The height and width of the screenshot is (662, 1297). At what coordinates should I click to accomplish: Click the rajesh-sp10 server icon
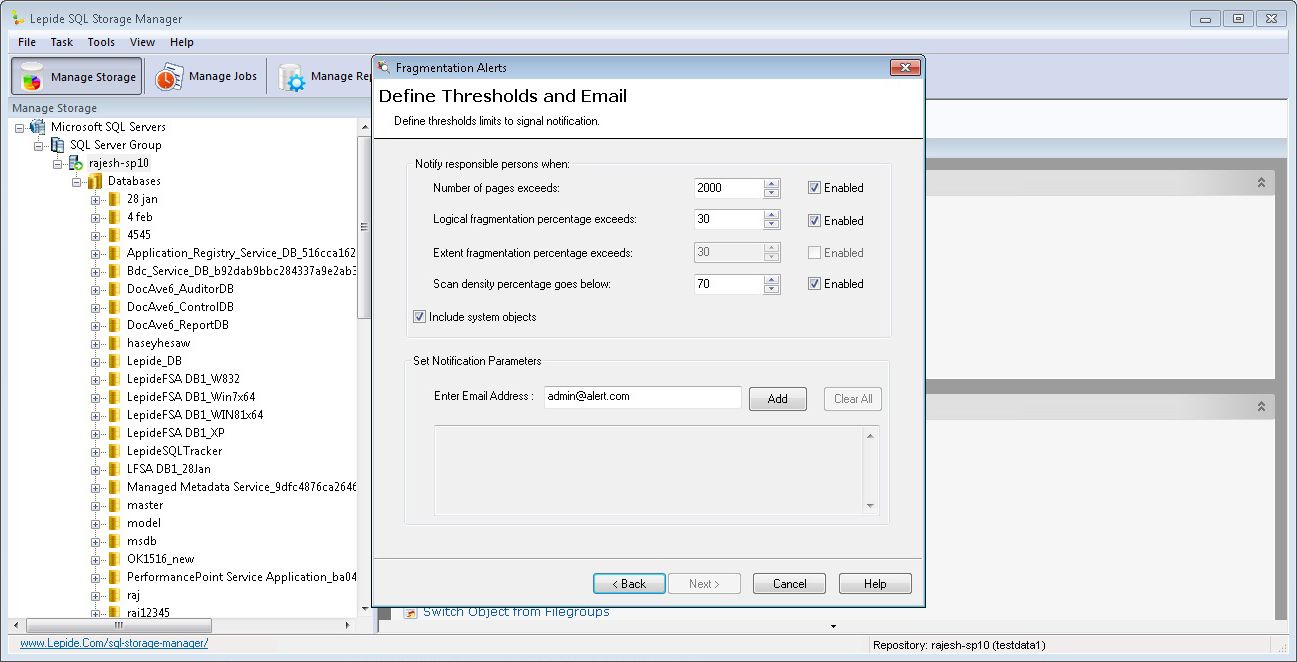point(76,163)
